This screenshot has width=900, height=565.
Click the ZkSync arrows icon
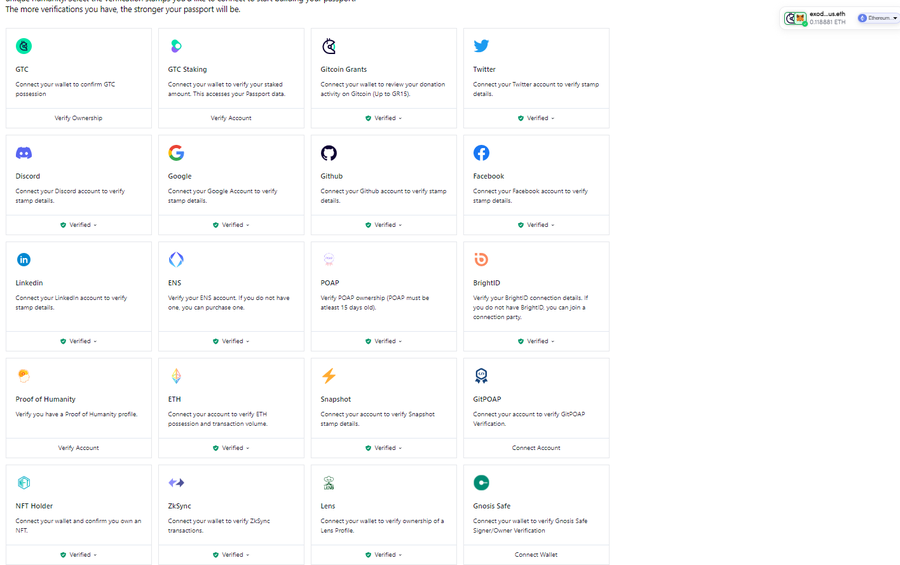click(176, 483)
